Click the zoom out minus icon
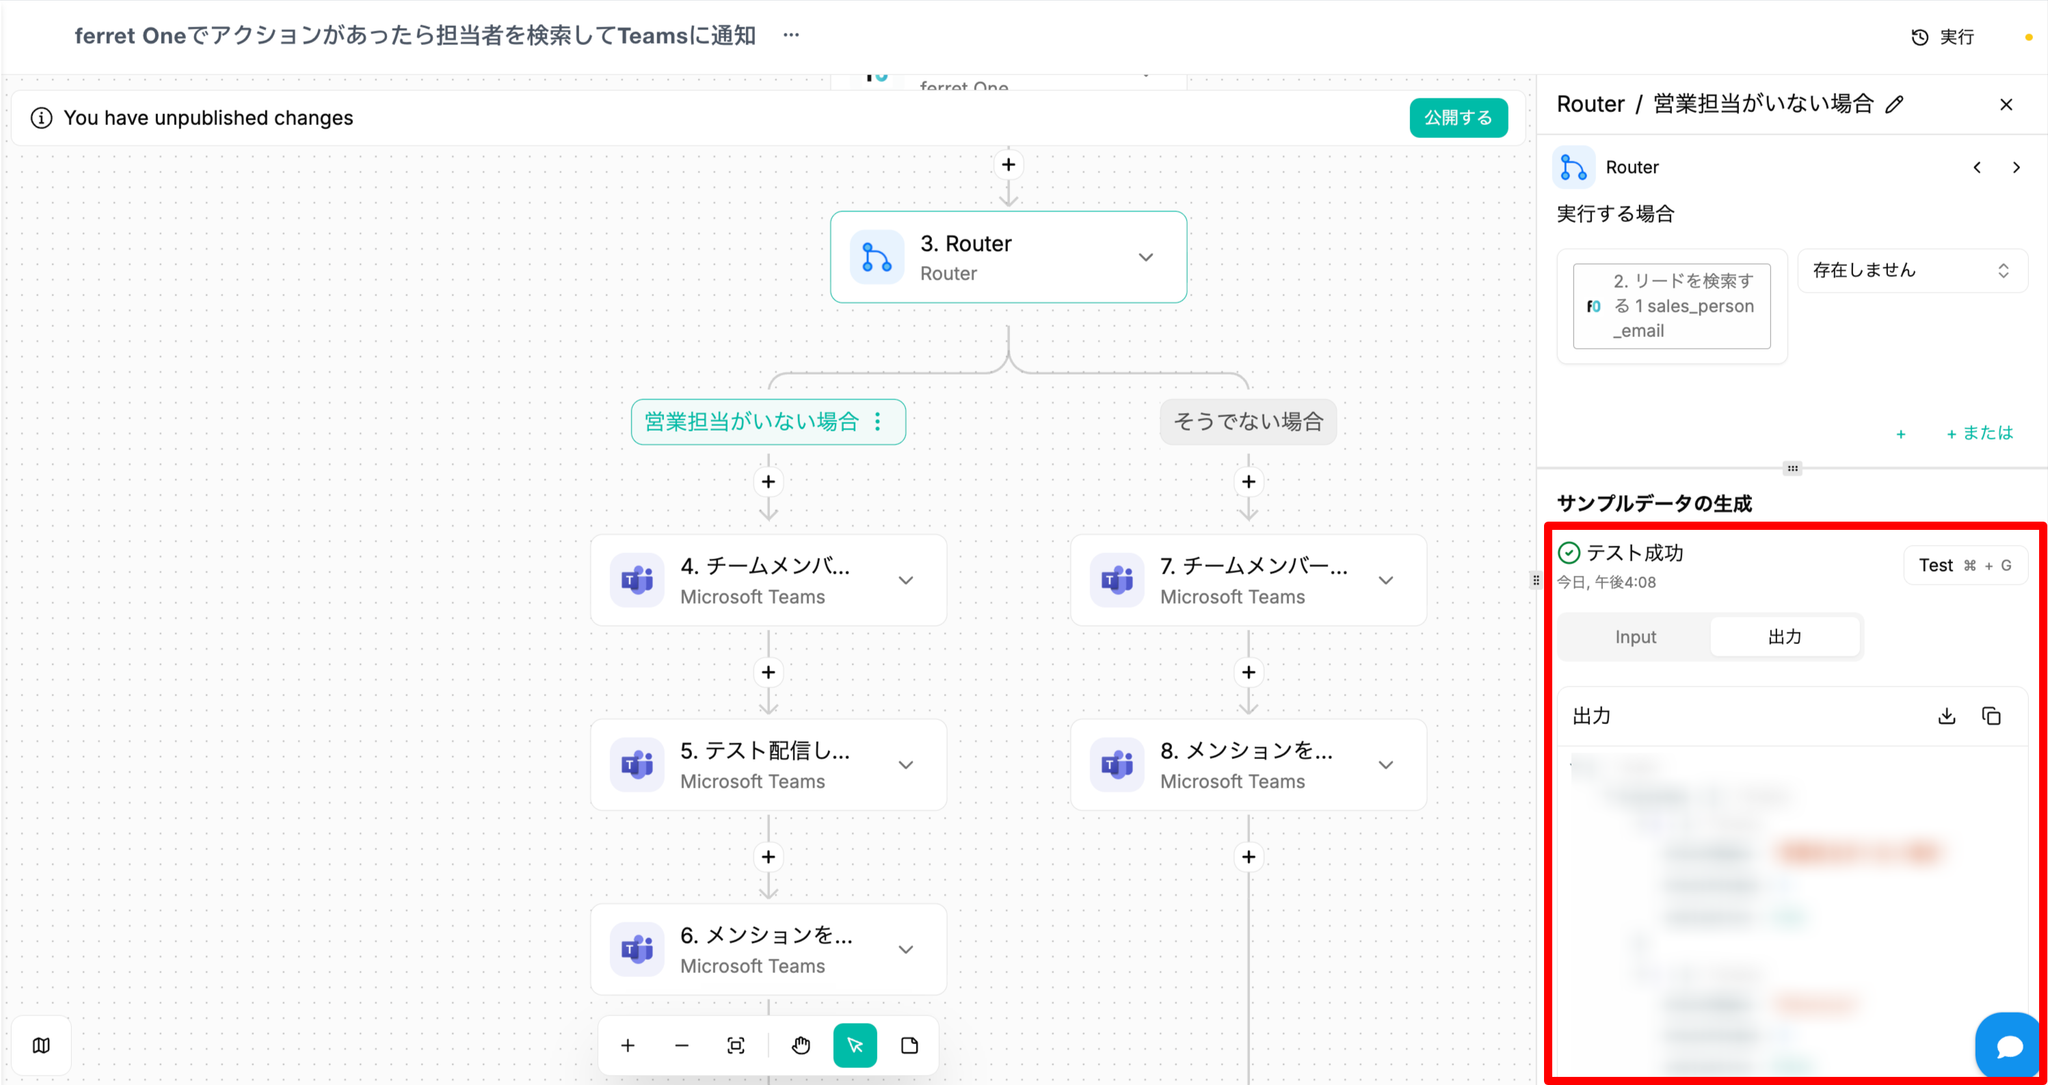This screenshot has height=1085, width=2048. click(x=682, y=1045)
